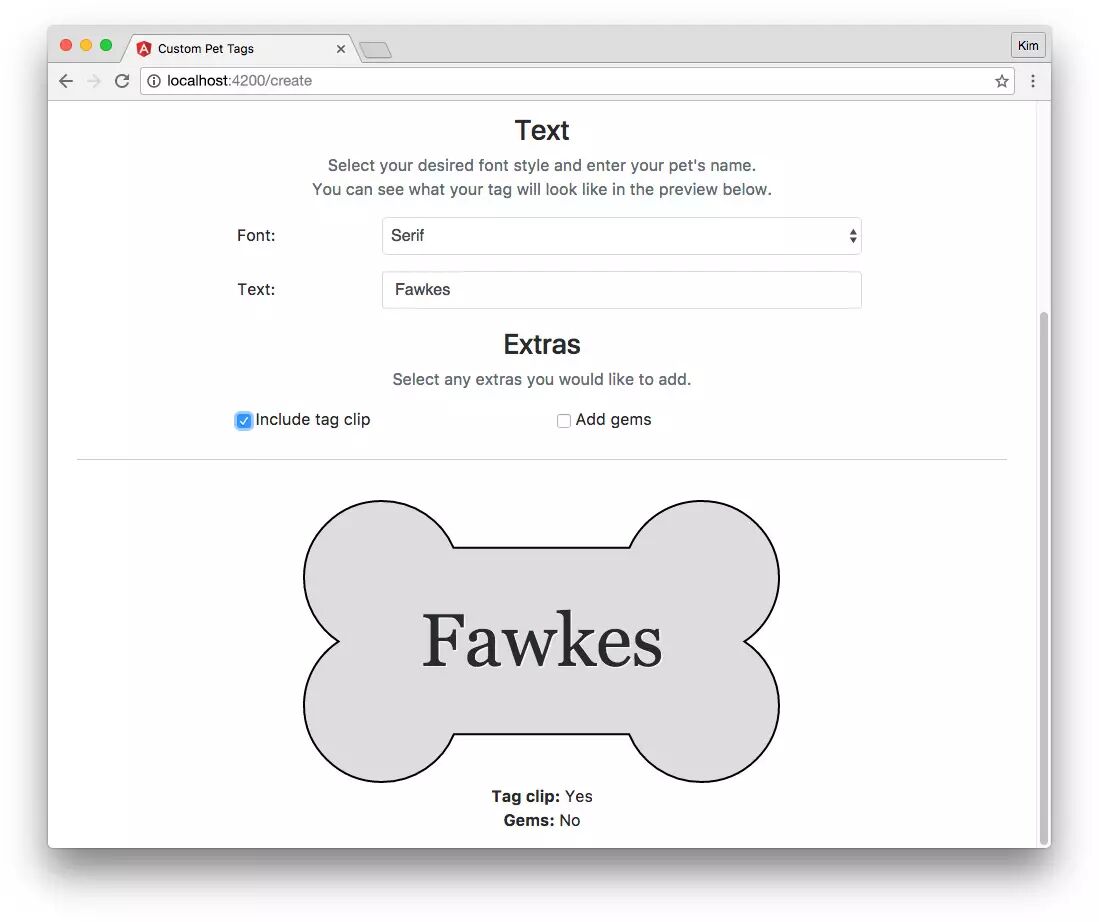1099x922 pixels.
Task: Check the Add gems checkbox
Action: tap(564, 421)
